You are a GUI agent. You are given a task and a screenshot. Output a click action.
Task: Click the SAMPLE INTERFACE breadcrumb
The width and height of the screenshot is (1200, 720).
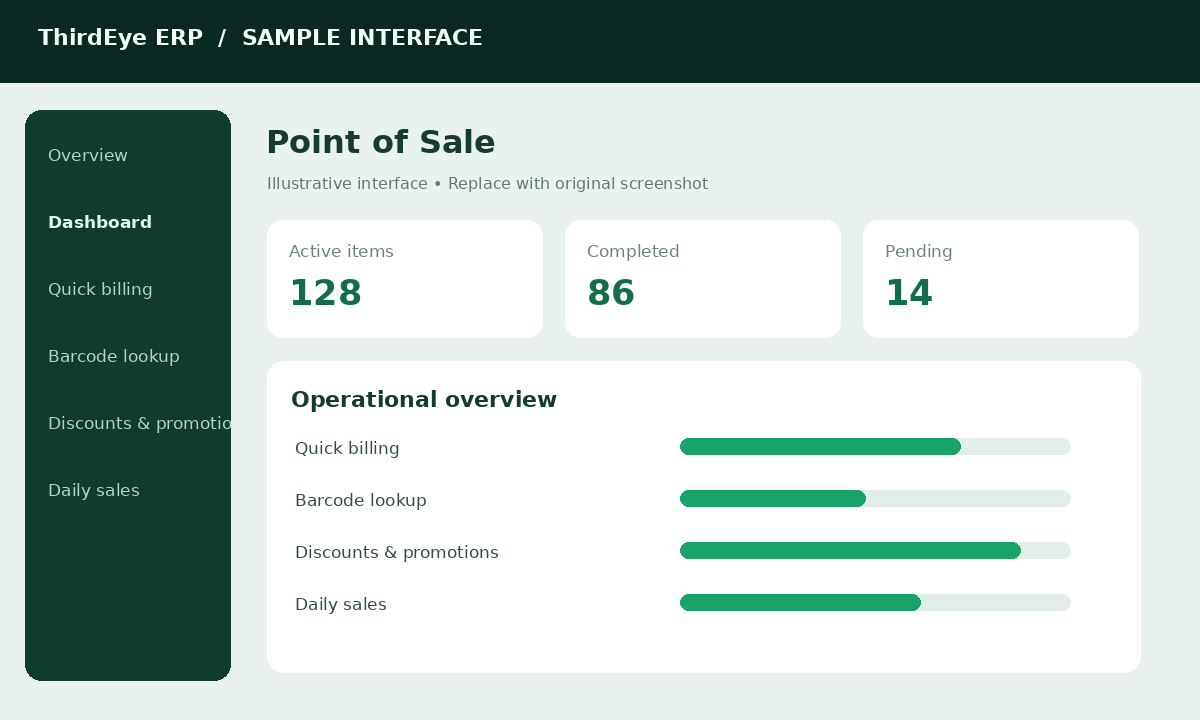pyautogui.click(x=362, y=38)
